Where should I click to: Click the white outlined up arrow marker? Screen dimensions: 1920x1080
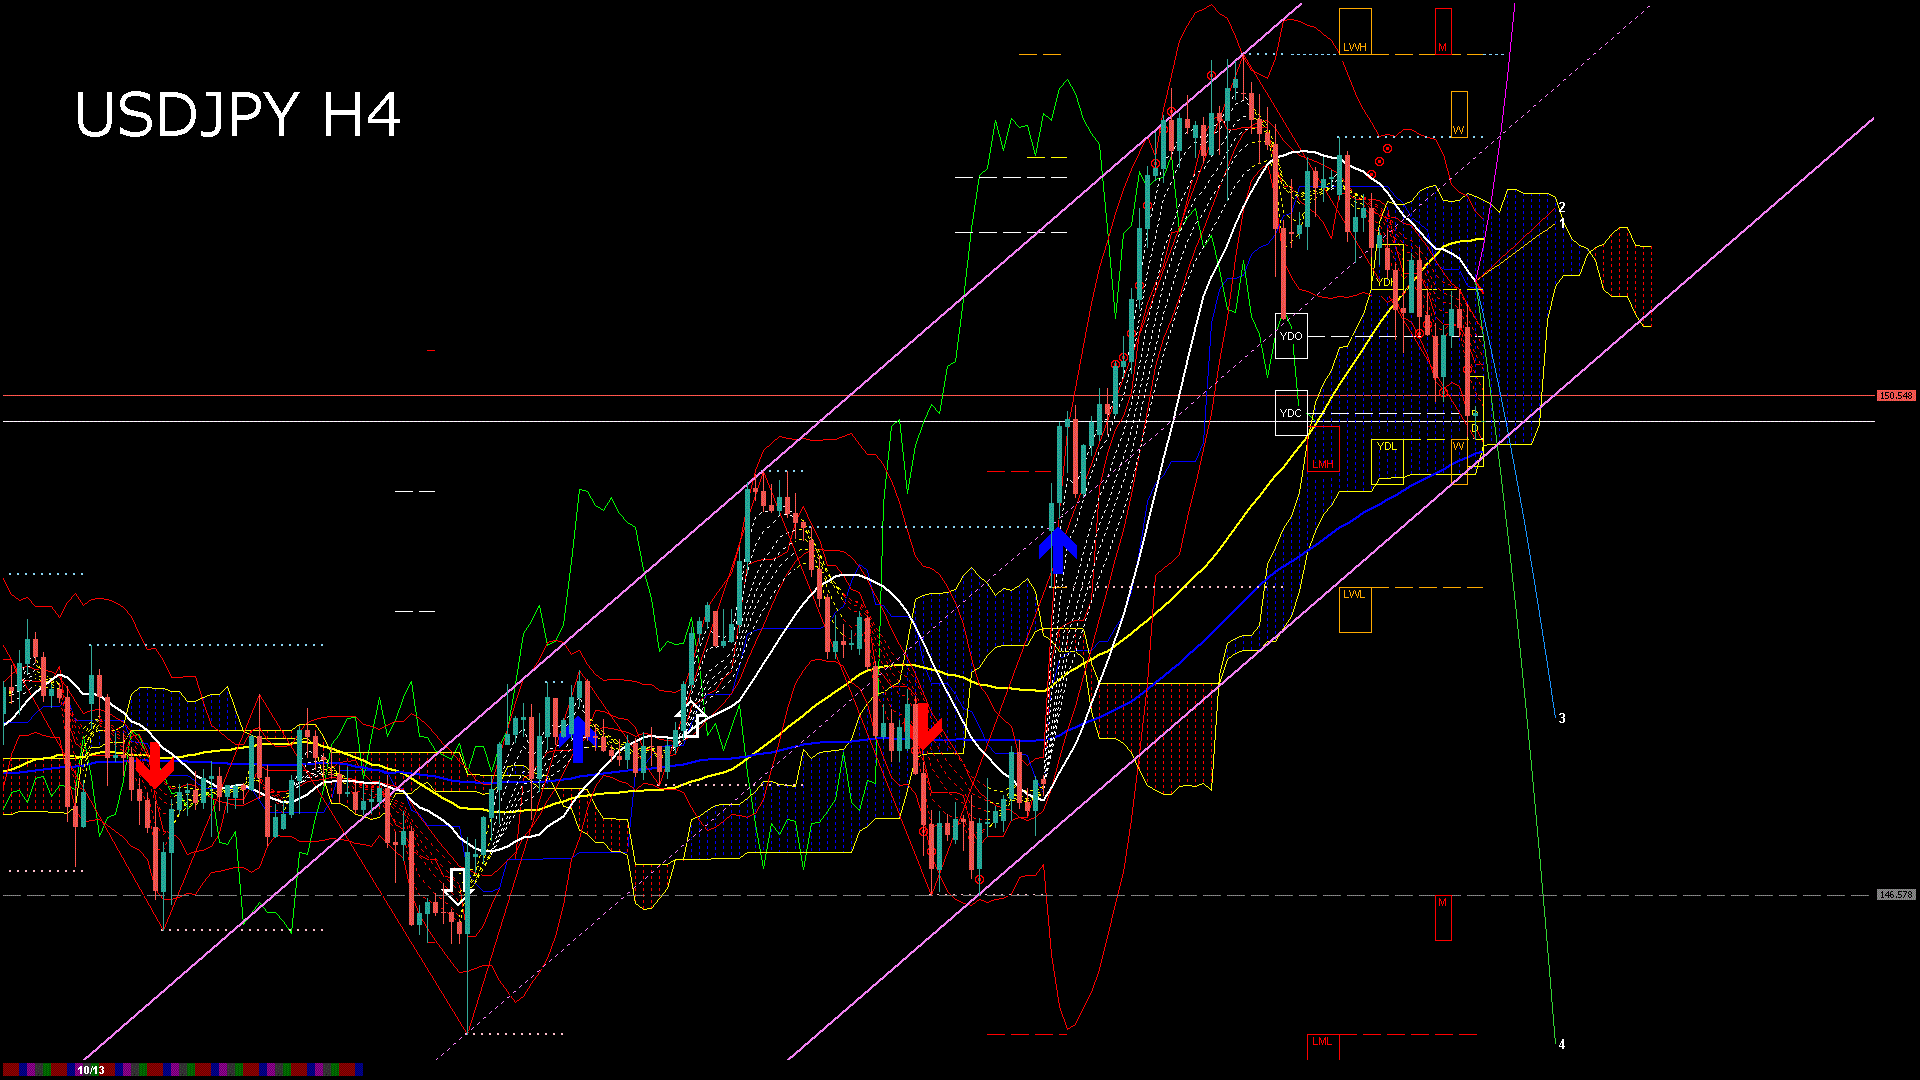[690, 718]
